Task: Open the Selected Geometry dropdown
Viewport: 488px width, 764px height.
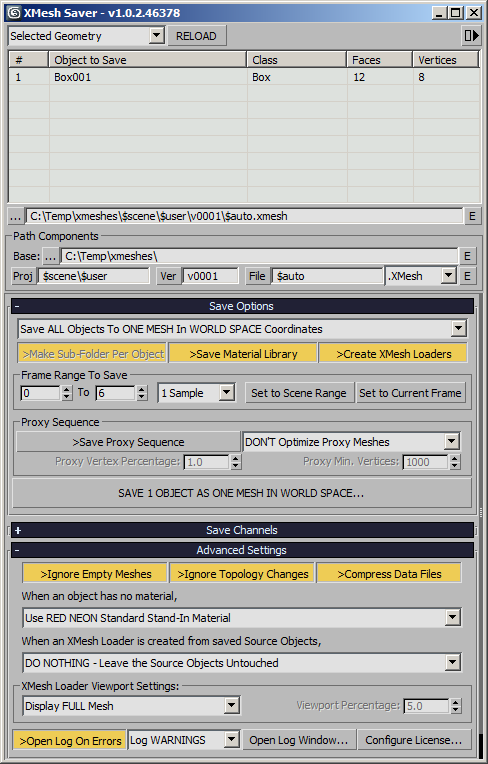Action: pyautogui.click(x=86, y=36)
